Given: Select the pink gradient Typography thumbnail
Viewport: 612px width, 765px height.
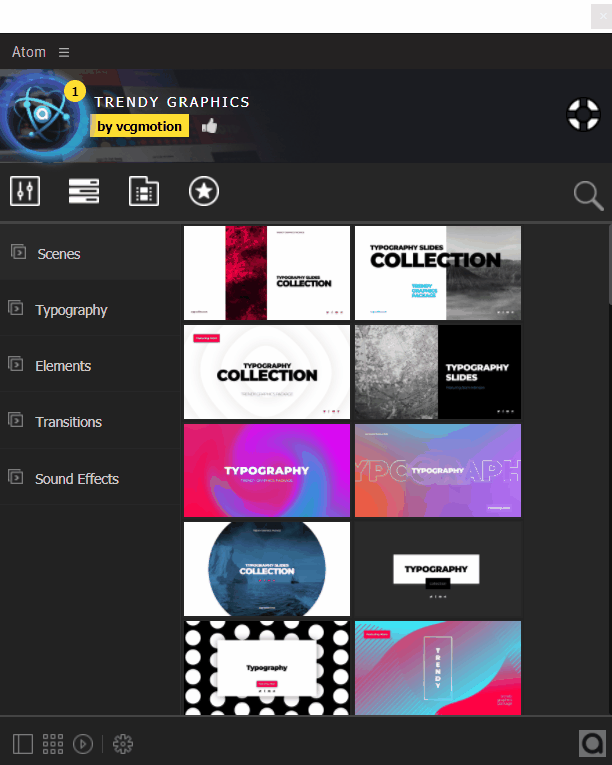Looking at the screenshot, I should [x=267, y=470].
